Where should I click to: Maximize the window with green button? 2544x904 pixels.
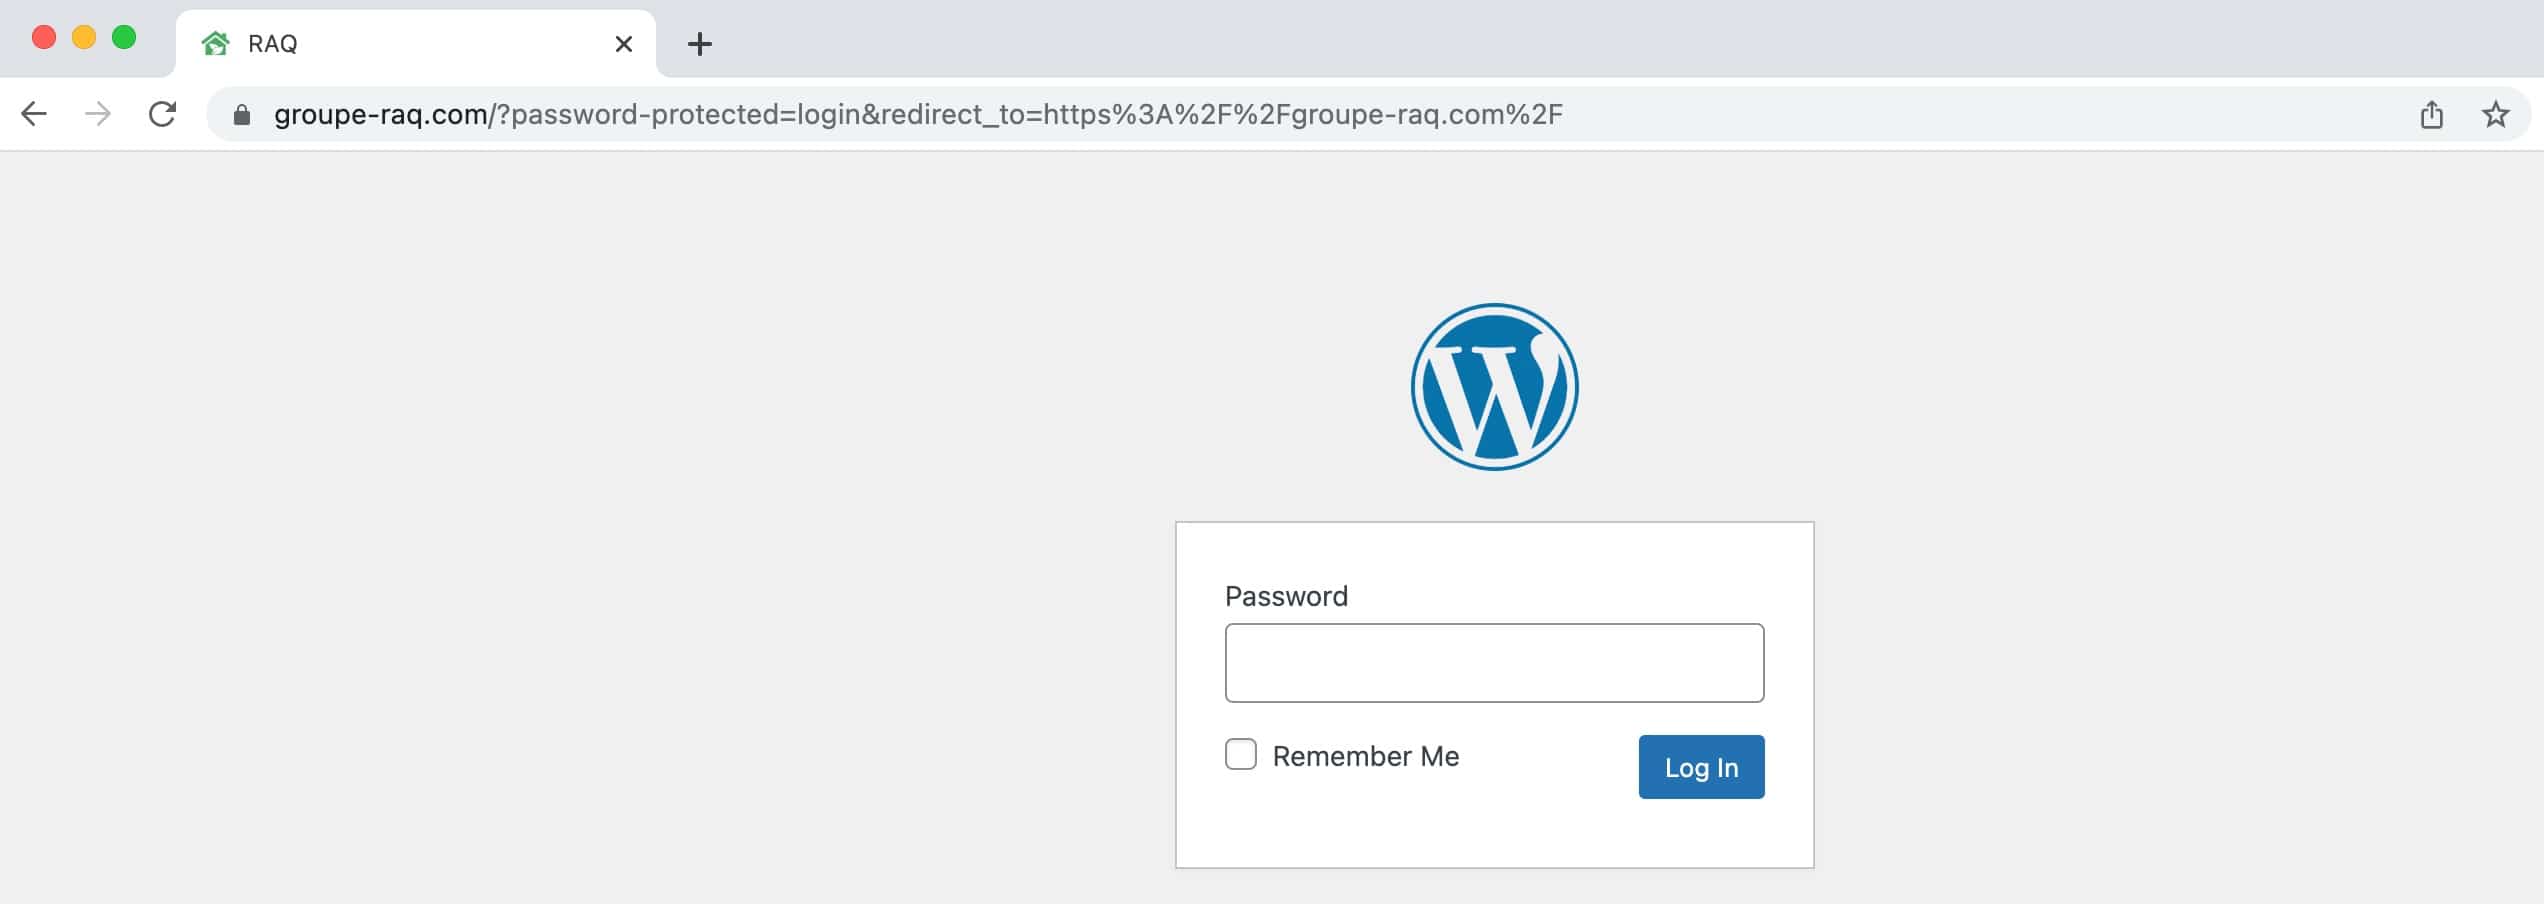(x=124, y=38)
